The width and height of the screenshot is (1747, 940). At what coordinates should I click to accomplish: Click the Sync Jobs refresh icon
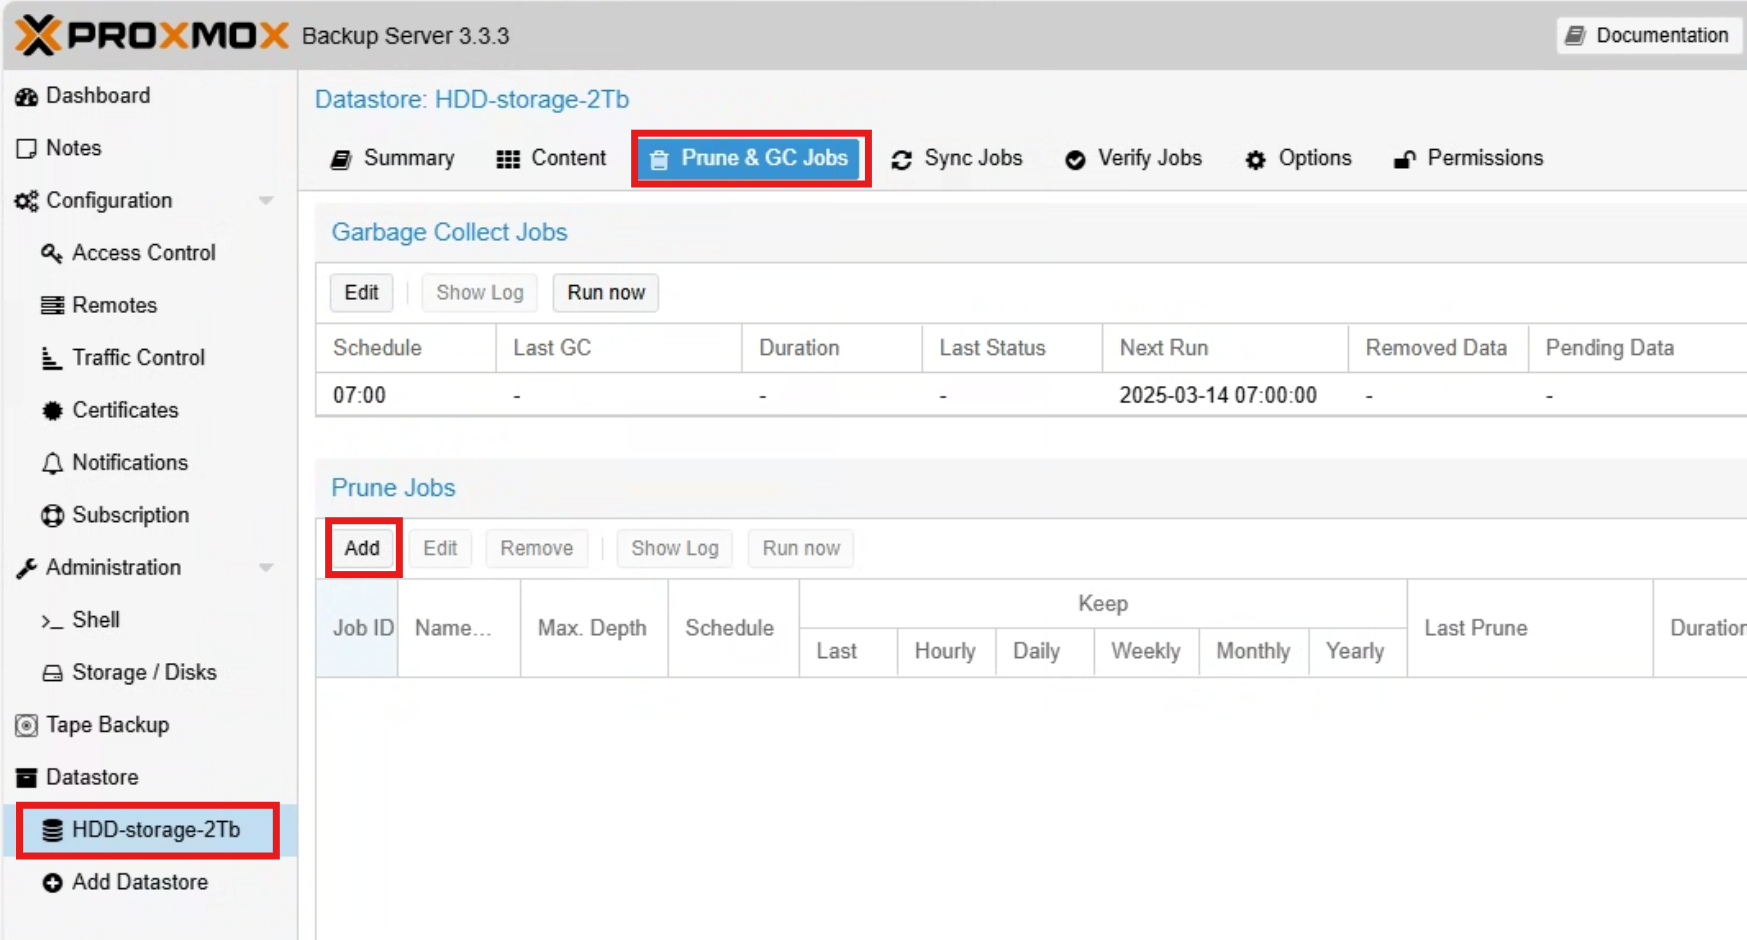(901, 159)
